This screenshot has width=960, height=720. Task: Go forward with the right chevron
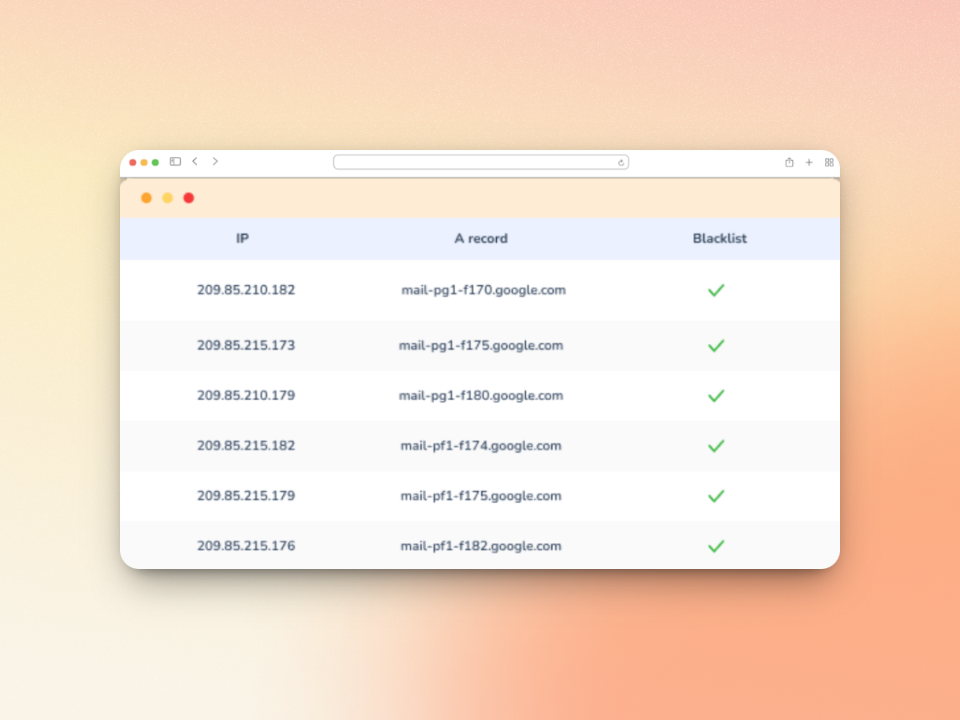[x=215, y=162]
